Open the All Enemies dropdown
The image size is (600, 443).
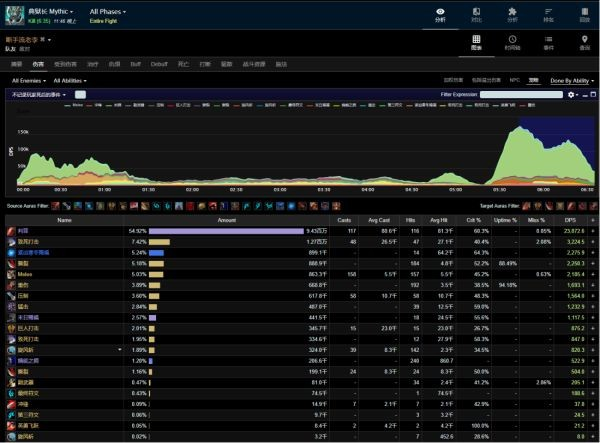click(29, 81)
